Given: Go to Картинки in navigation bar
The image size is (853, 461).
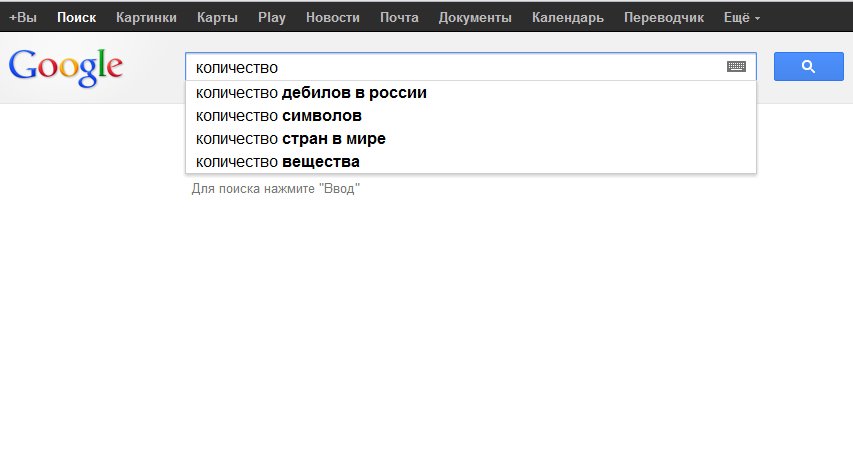Looking at the screenshot, I should click(x=146, y=17).
